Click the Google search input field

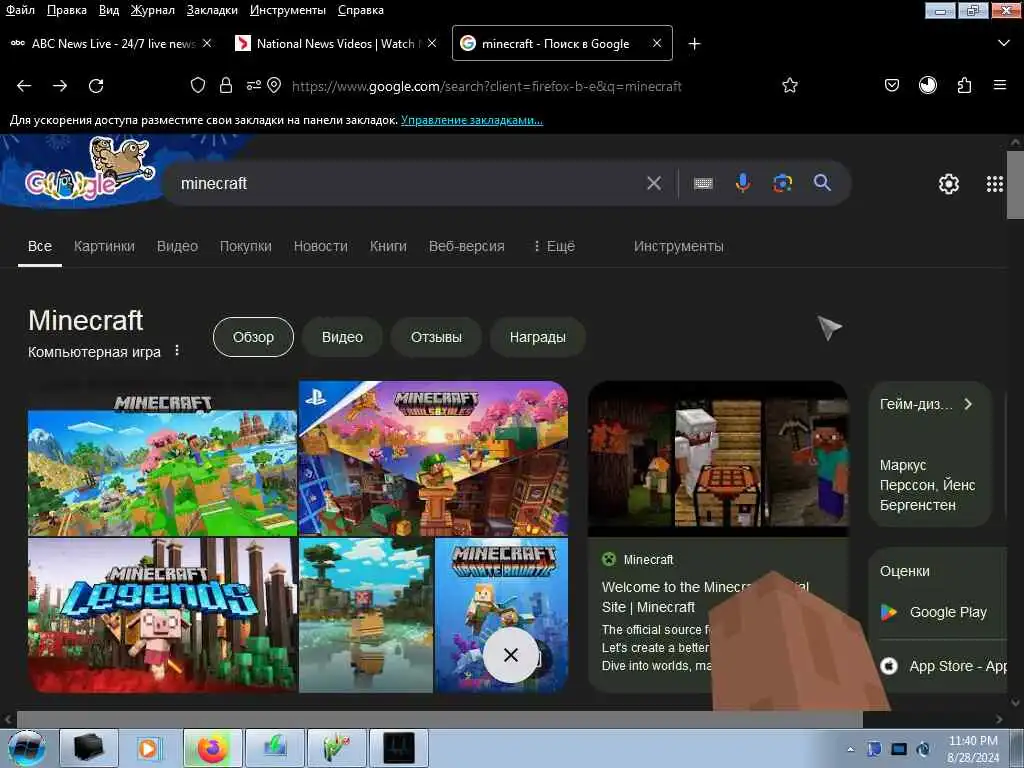coord(408,184)
